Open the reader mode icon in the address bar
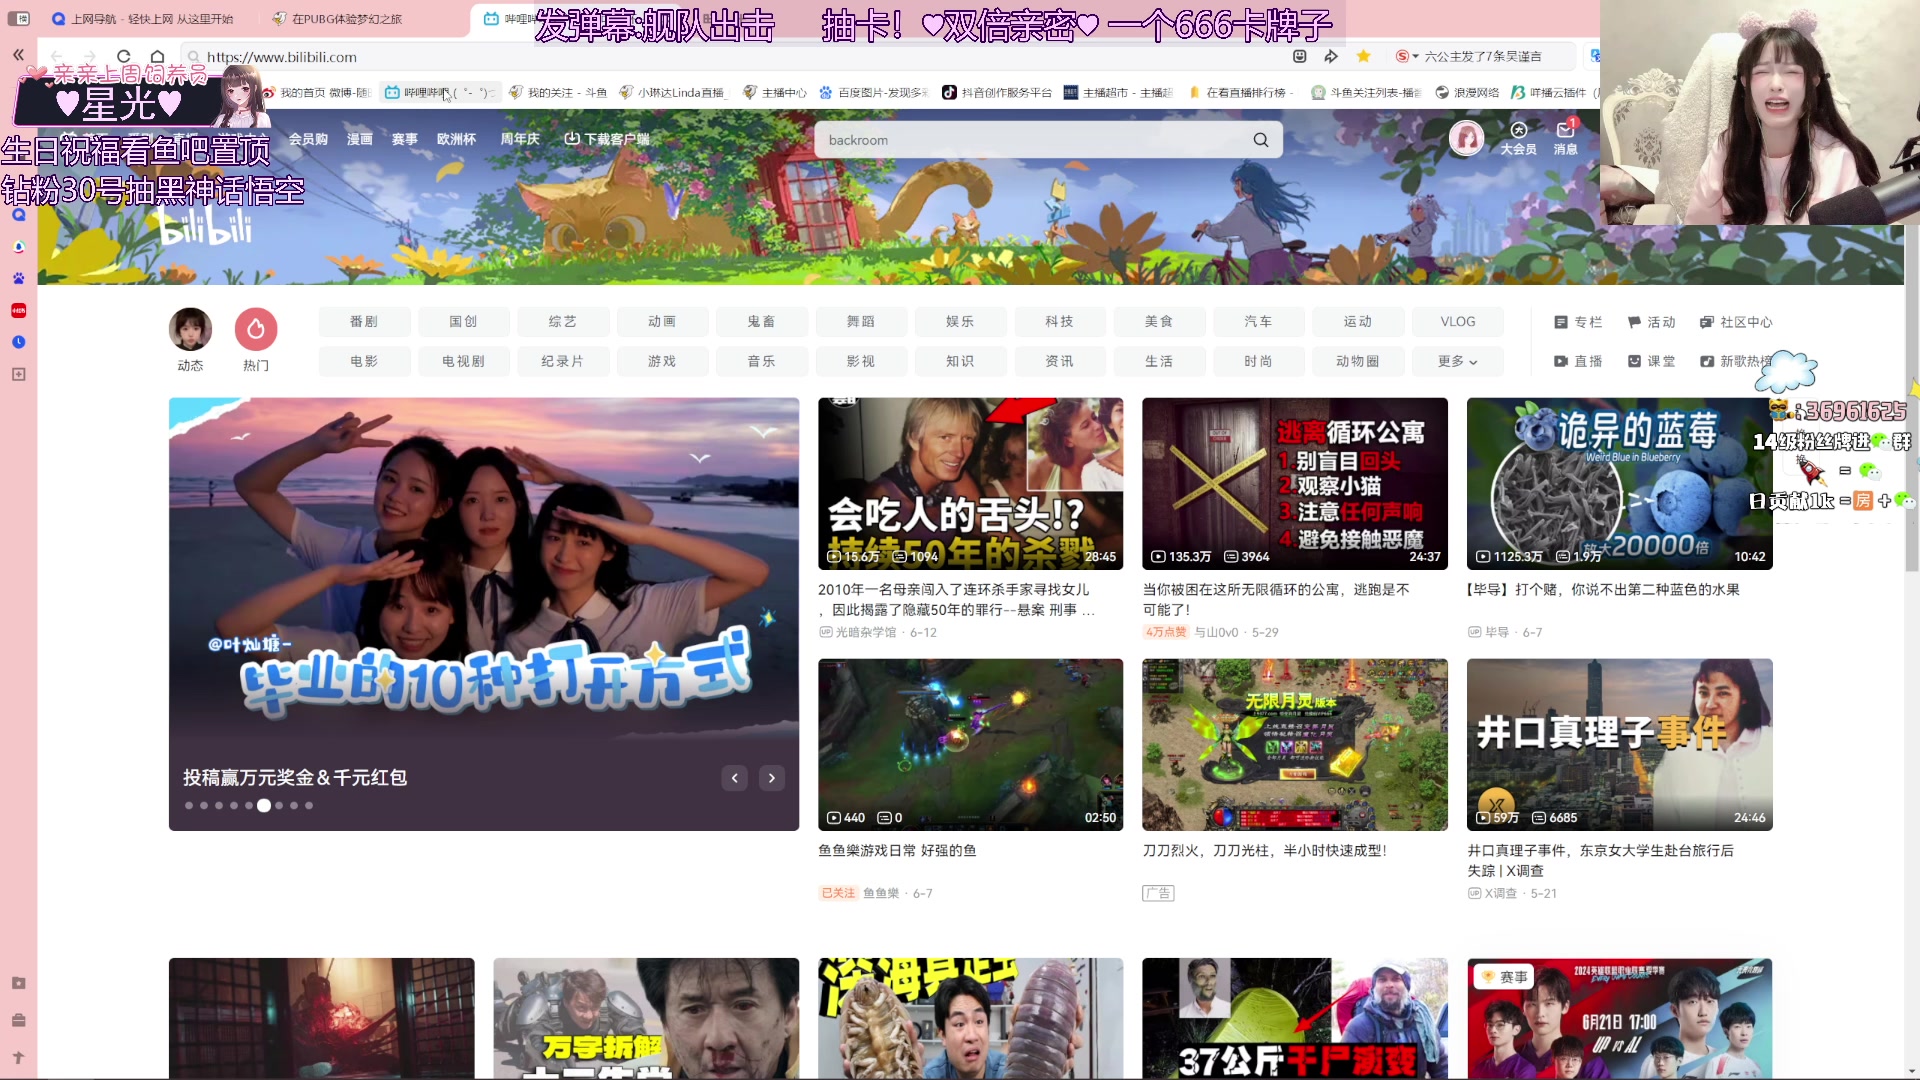 pos(1299,56)
